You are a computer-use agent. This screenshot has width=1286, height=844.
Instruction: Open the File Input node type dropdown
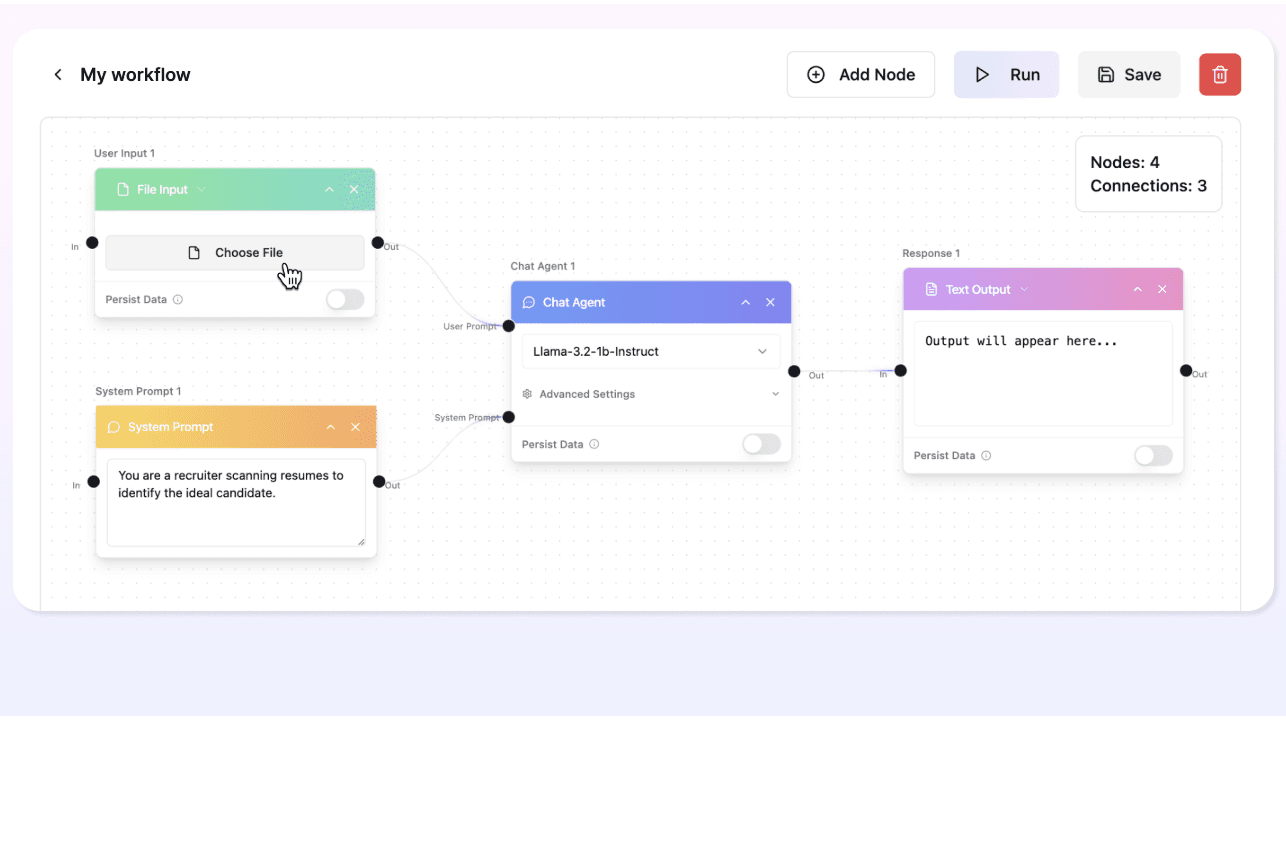[x=202, y=189]
